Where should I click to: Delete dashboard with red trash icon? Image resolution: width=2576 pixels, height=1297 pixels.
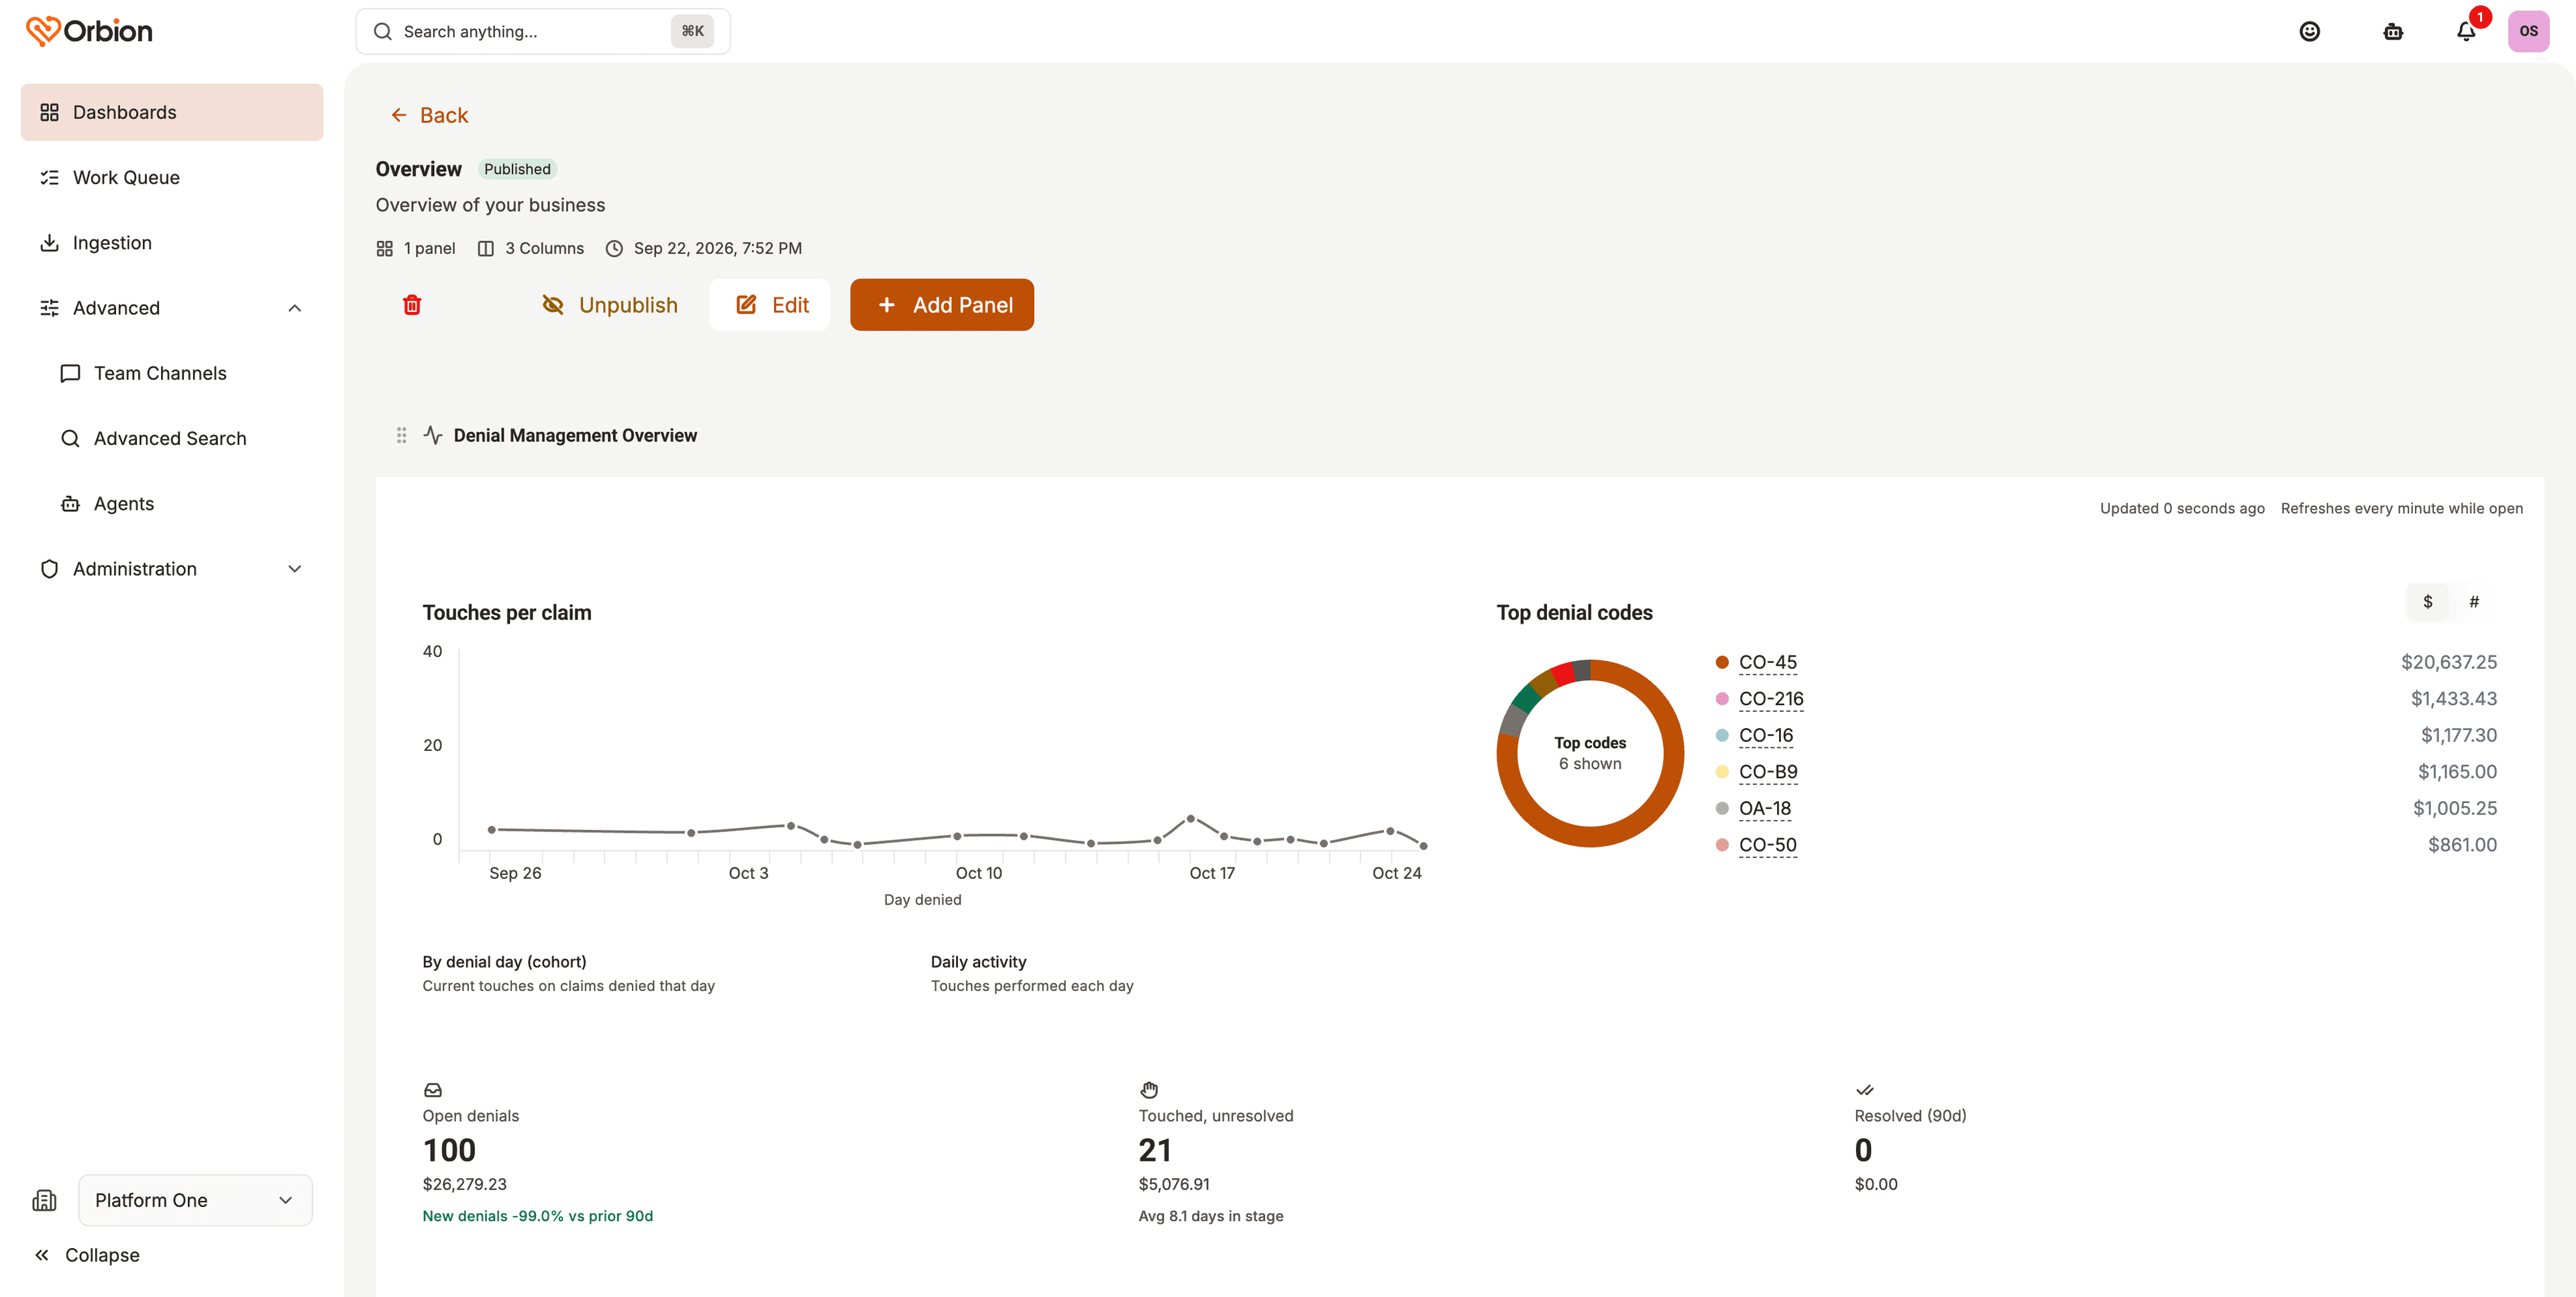tap(412, 305)
